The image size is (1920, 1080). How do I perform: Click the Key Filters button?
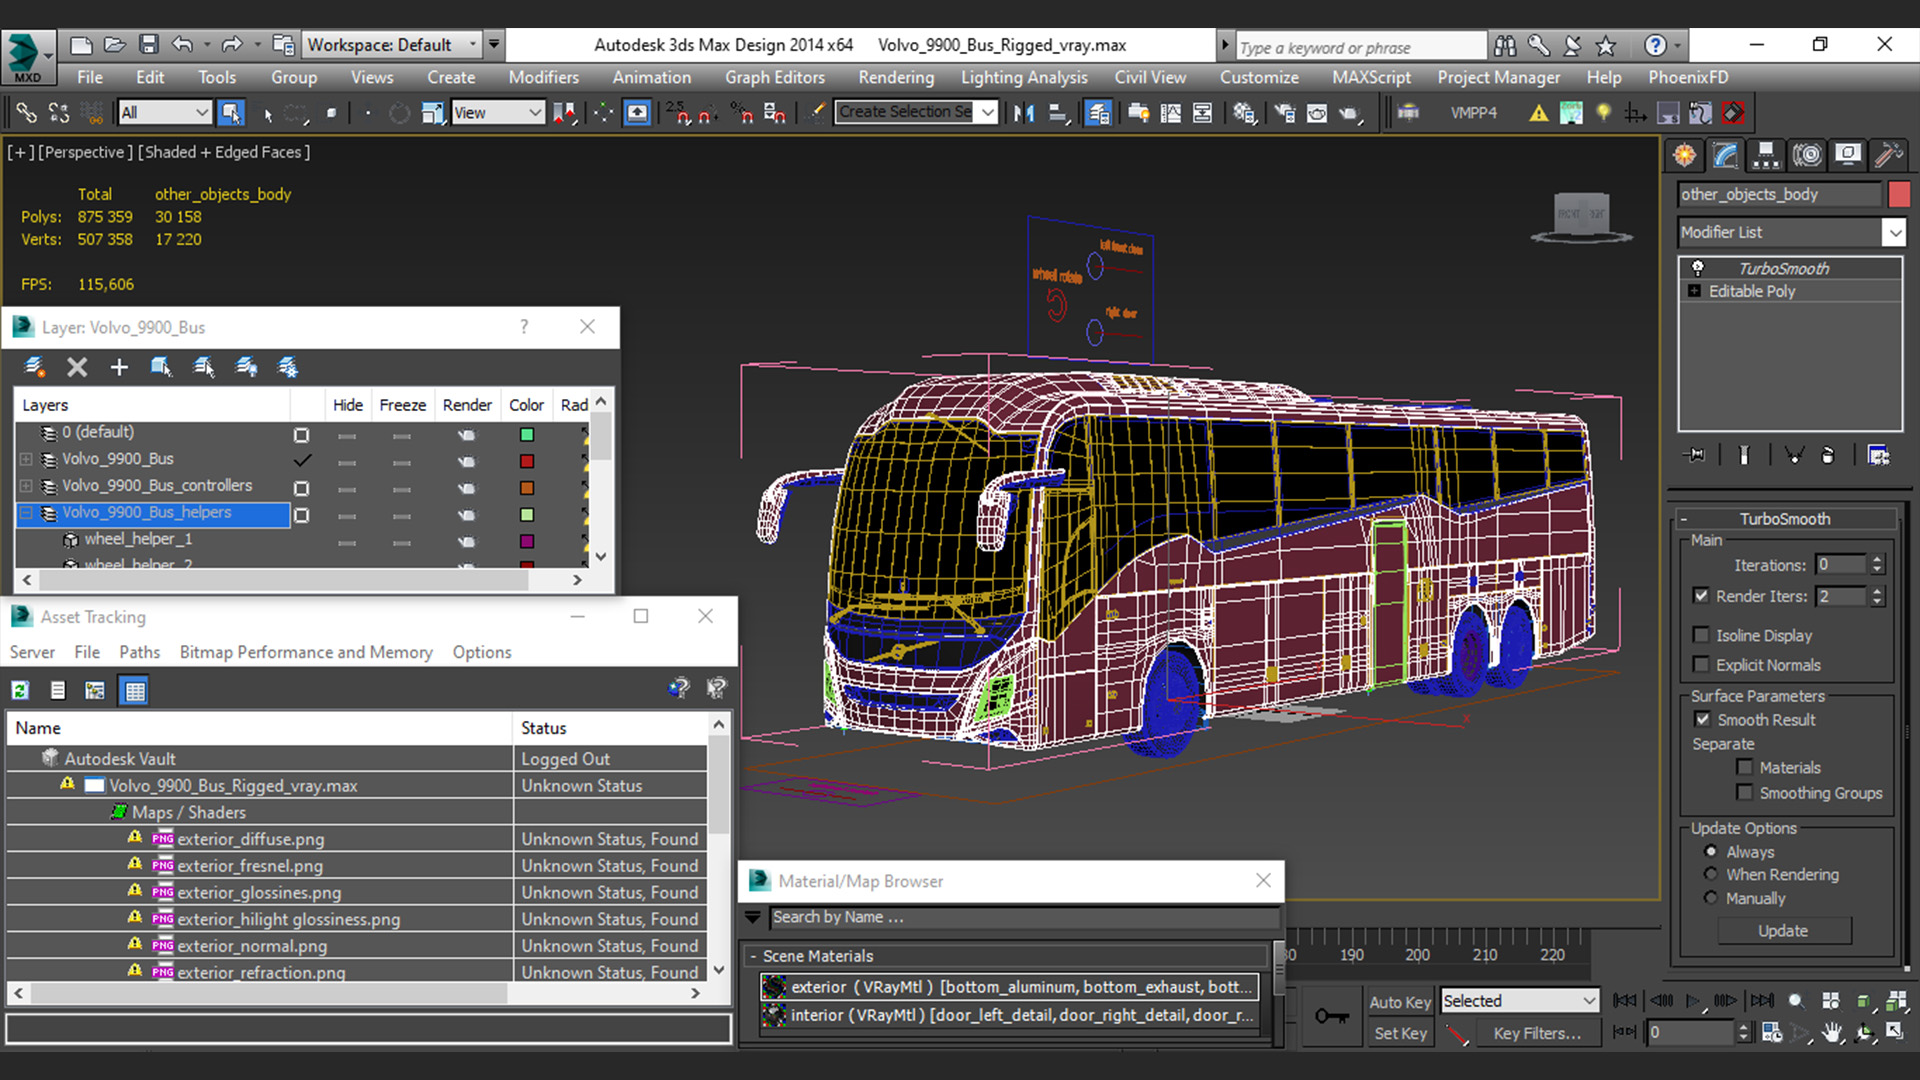pos(1537,1033)
